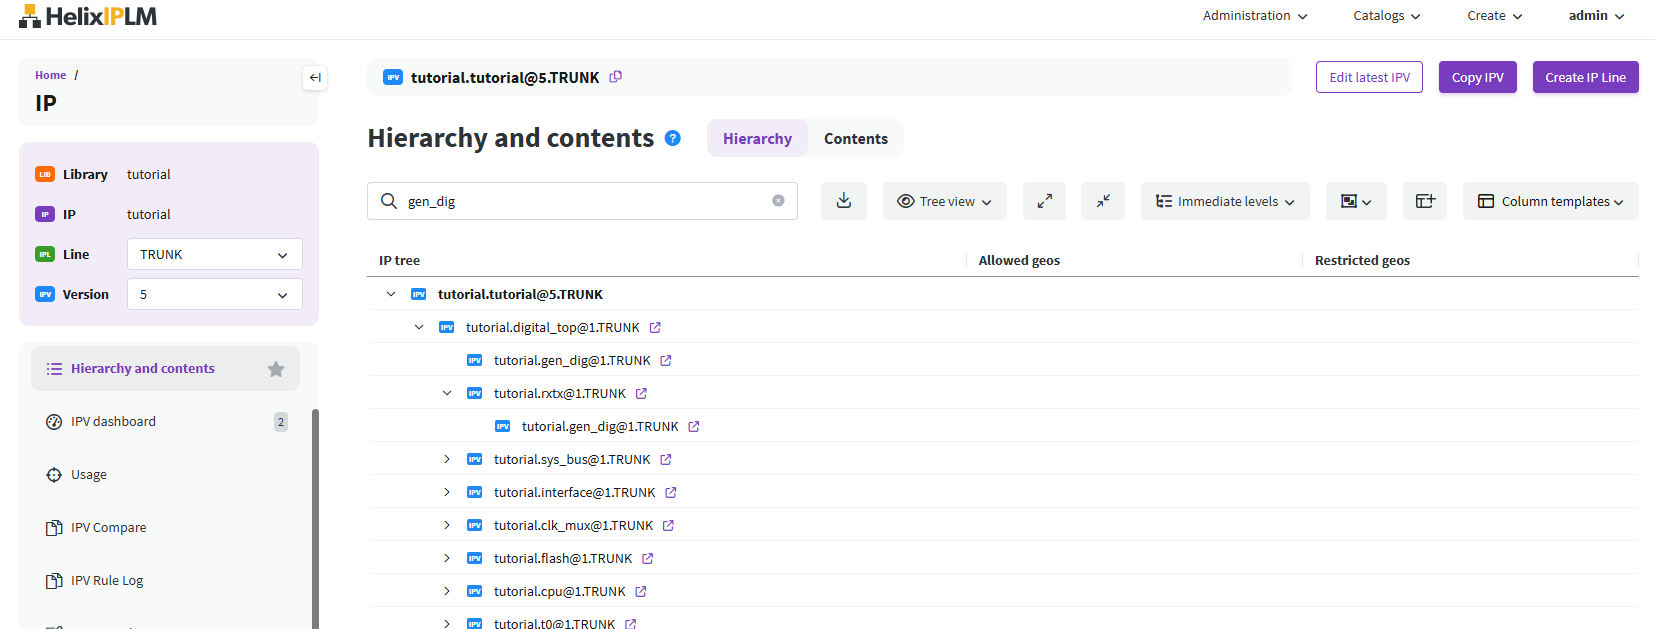Screen dimensions: 1655x629
Task: Click the download icon beside the search box
Action: (x=843, y=201)
